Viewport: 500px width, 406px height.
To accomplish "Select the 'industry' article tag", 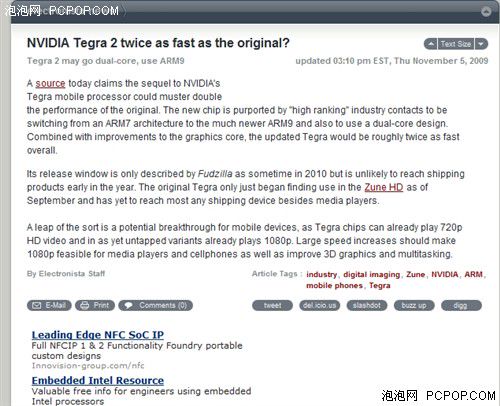I will 322,274.
